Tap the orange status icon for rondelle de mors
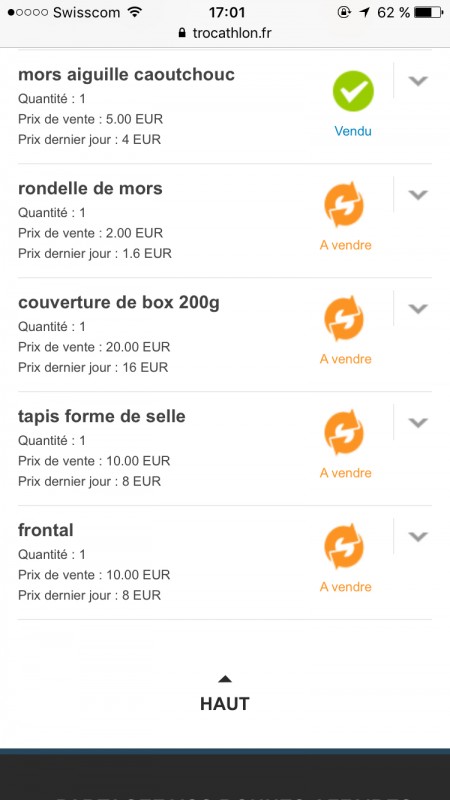 (x=344, y=205)
